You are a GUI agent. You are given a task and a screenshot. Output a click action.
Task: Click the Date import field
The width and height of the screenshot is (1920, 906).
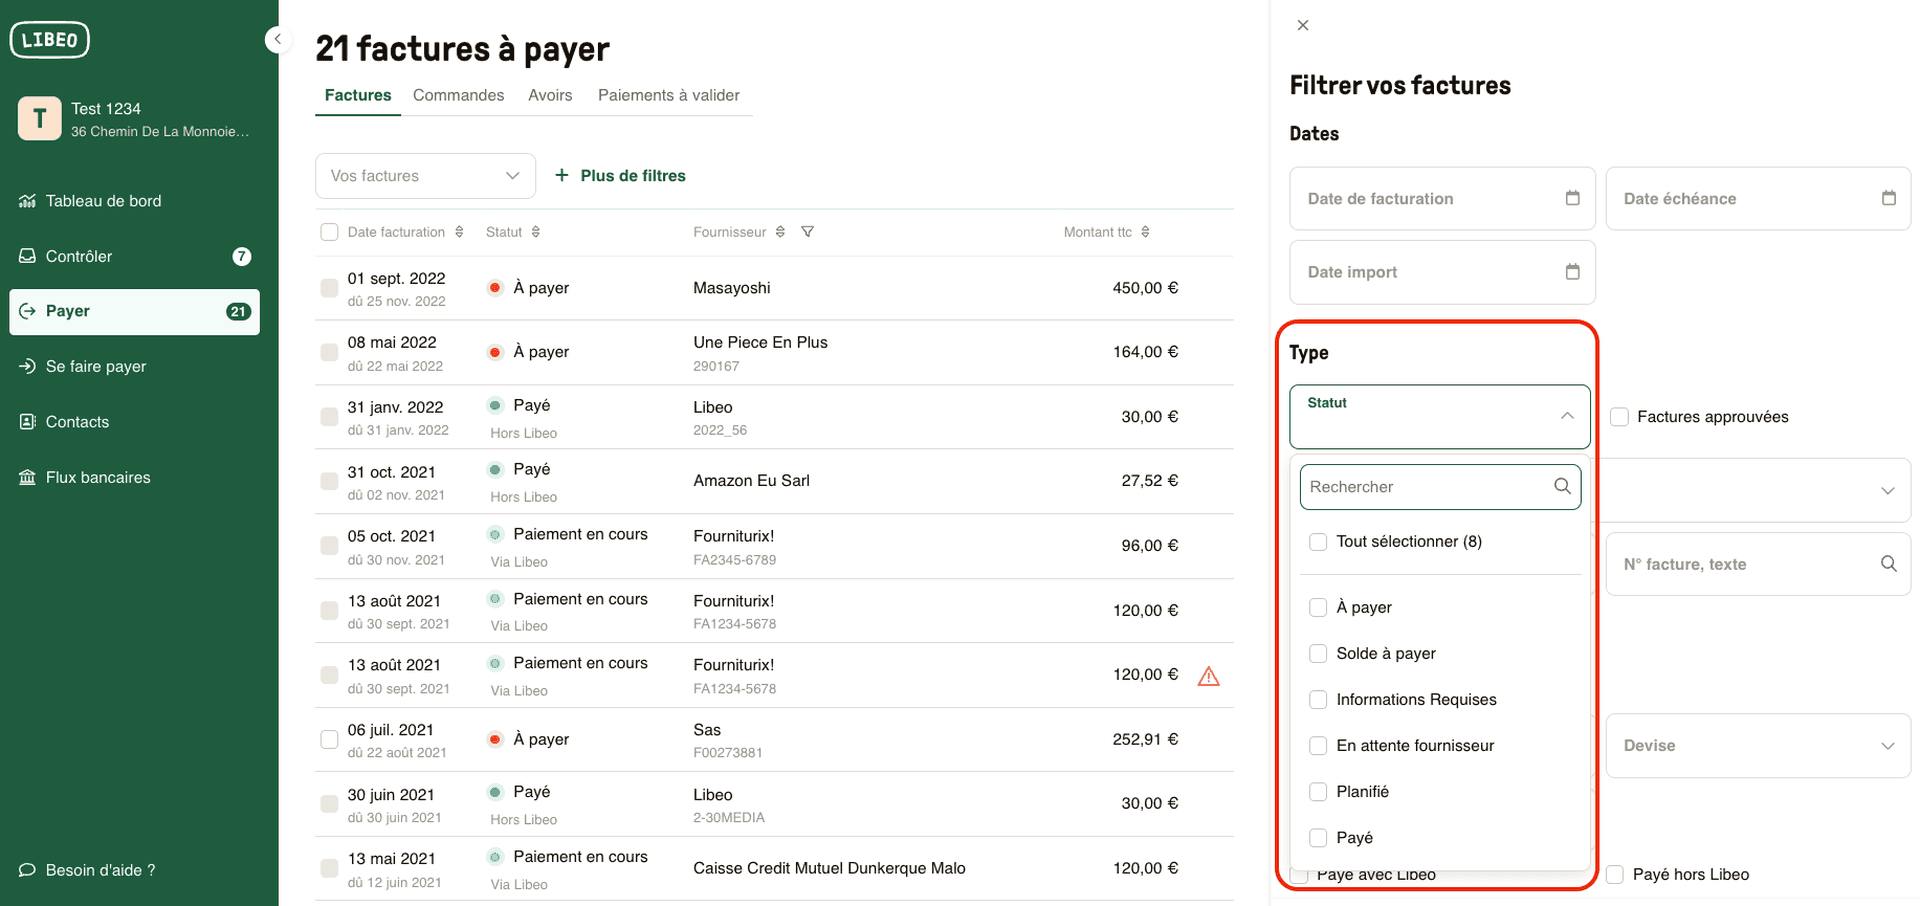tap(1442, 272)
